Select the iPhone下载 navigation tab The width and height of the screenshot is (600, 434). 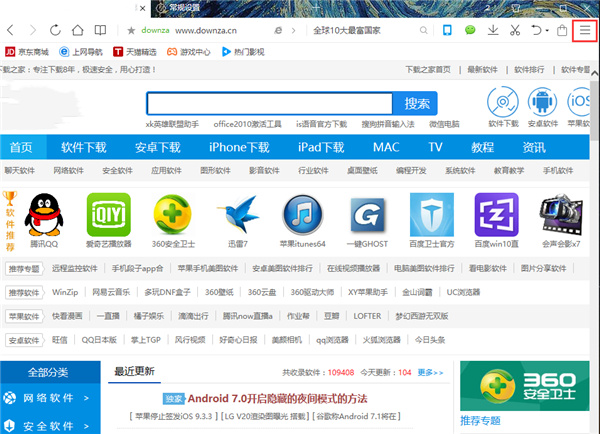point(239,147)
